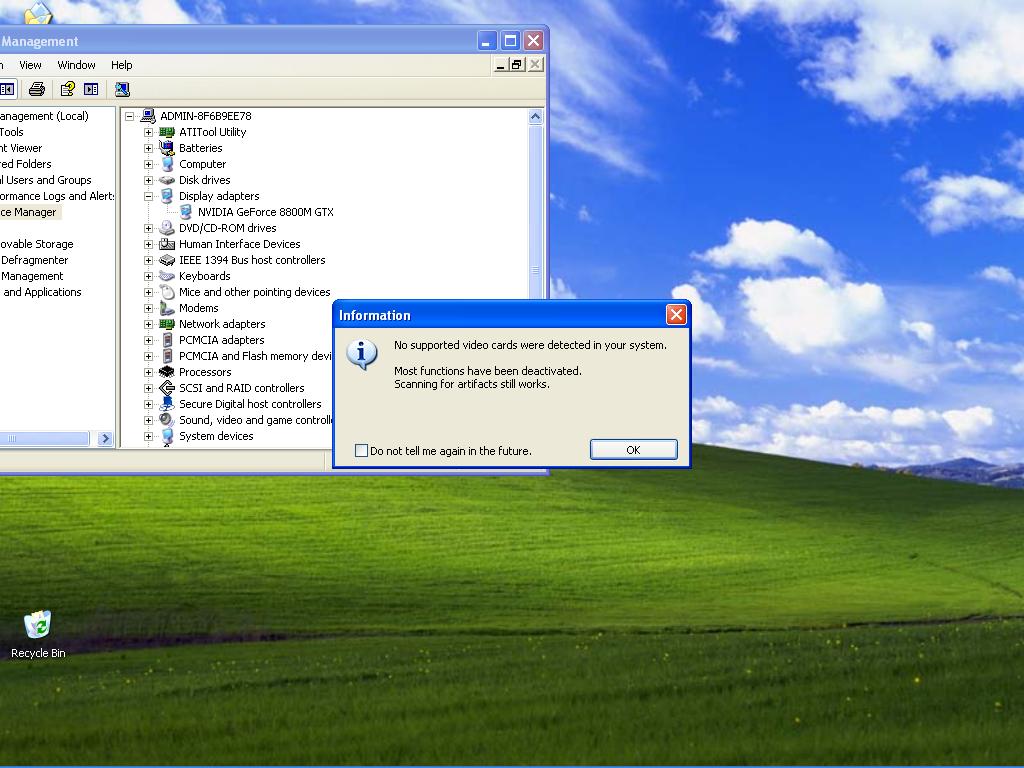This screenshot has width=1024, height=768.
Task: Click the IEEE 1394 Bus host controllers icon
Action: click(167, 260)
